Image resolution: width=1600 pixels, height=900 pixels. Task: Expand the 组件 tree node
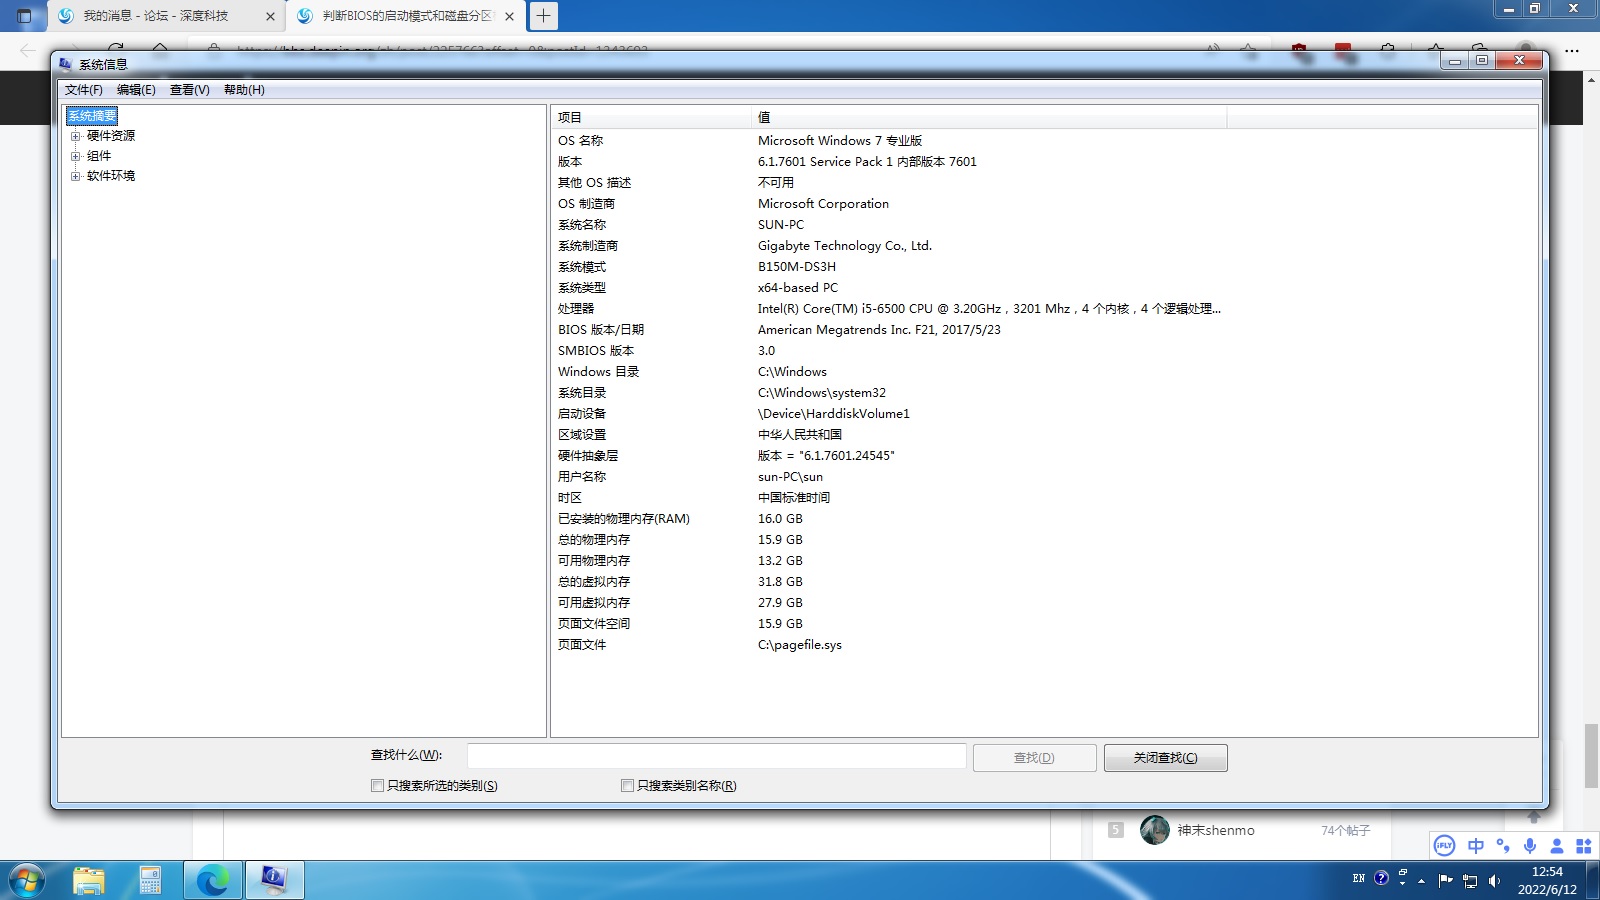[75, 156]
